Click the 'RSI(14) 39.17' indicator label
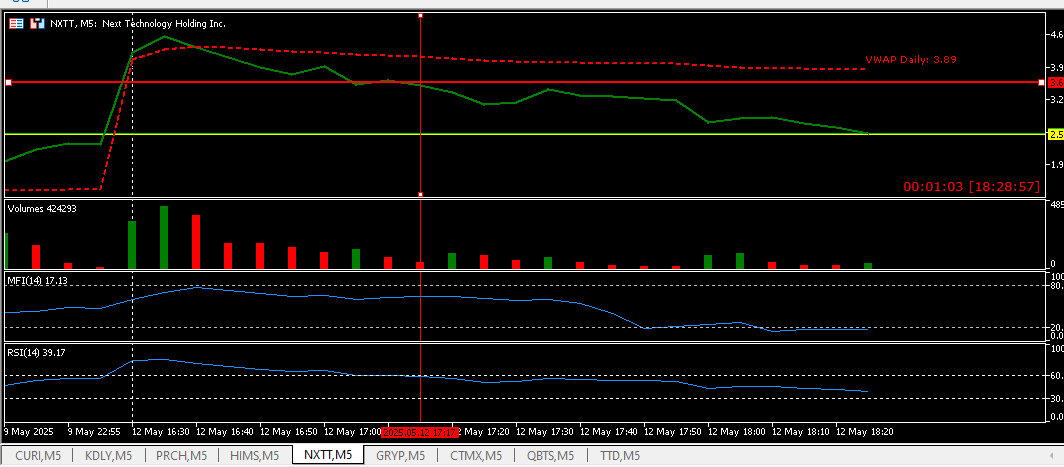Screen dimensions: 1064x467 (x=37, y=352)
